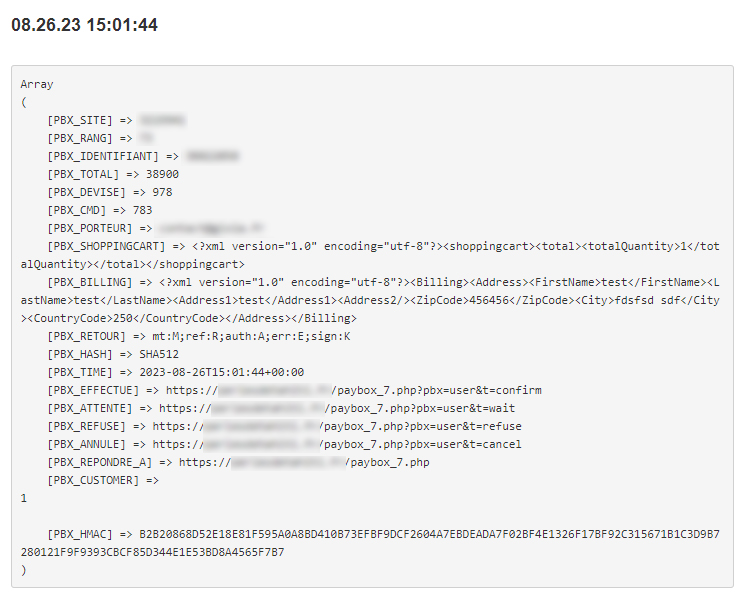Screen dimensions: 744x597
Task: Click the PBX_CUSTOMER entry
Action: coord(90,480)
